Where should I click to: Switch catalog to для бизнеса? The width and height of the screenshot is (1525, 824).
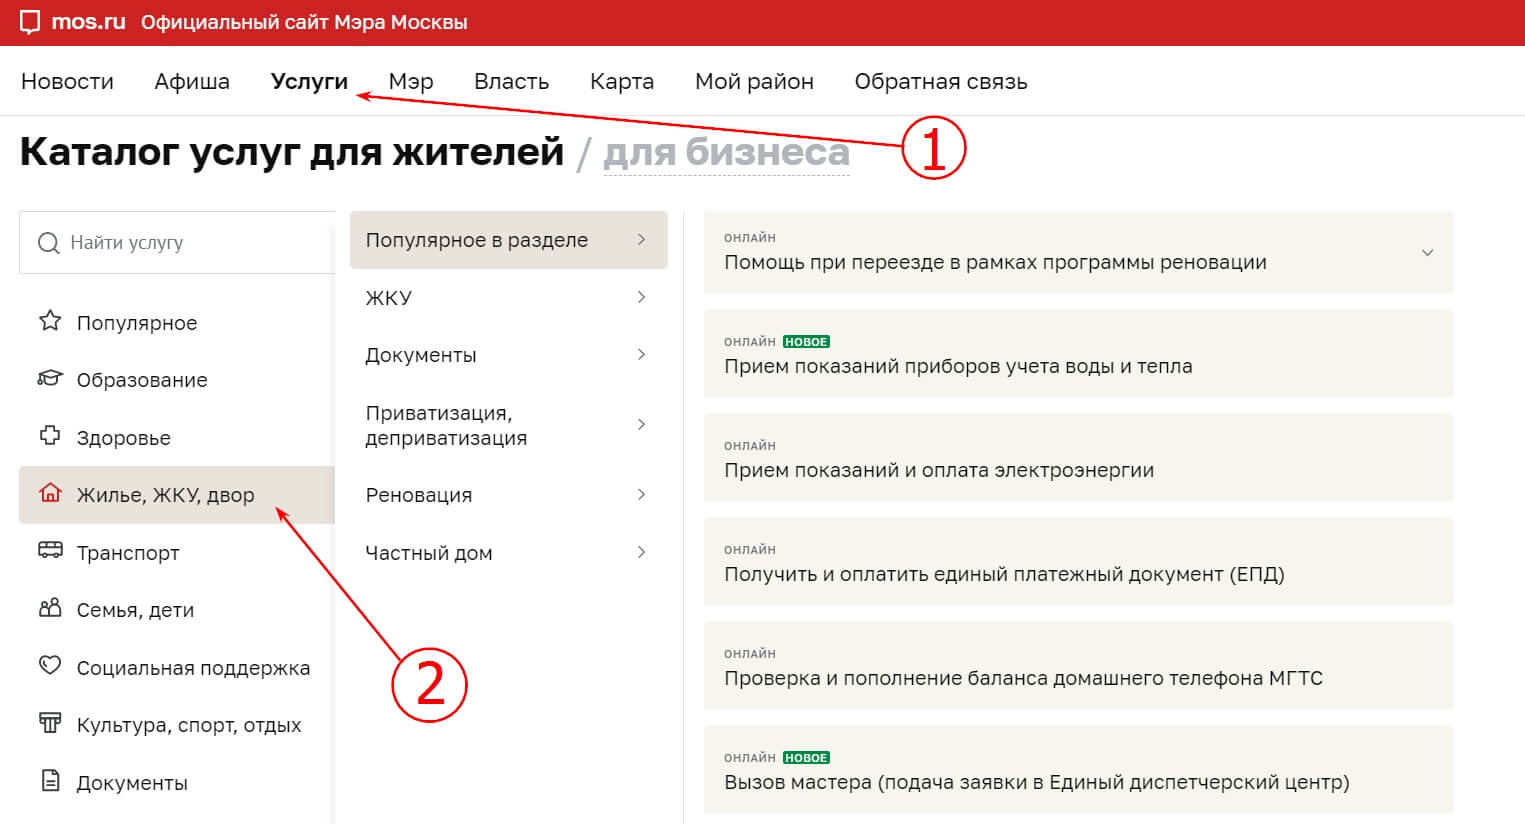(x=726, y=153)
